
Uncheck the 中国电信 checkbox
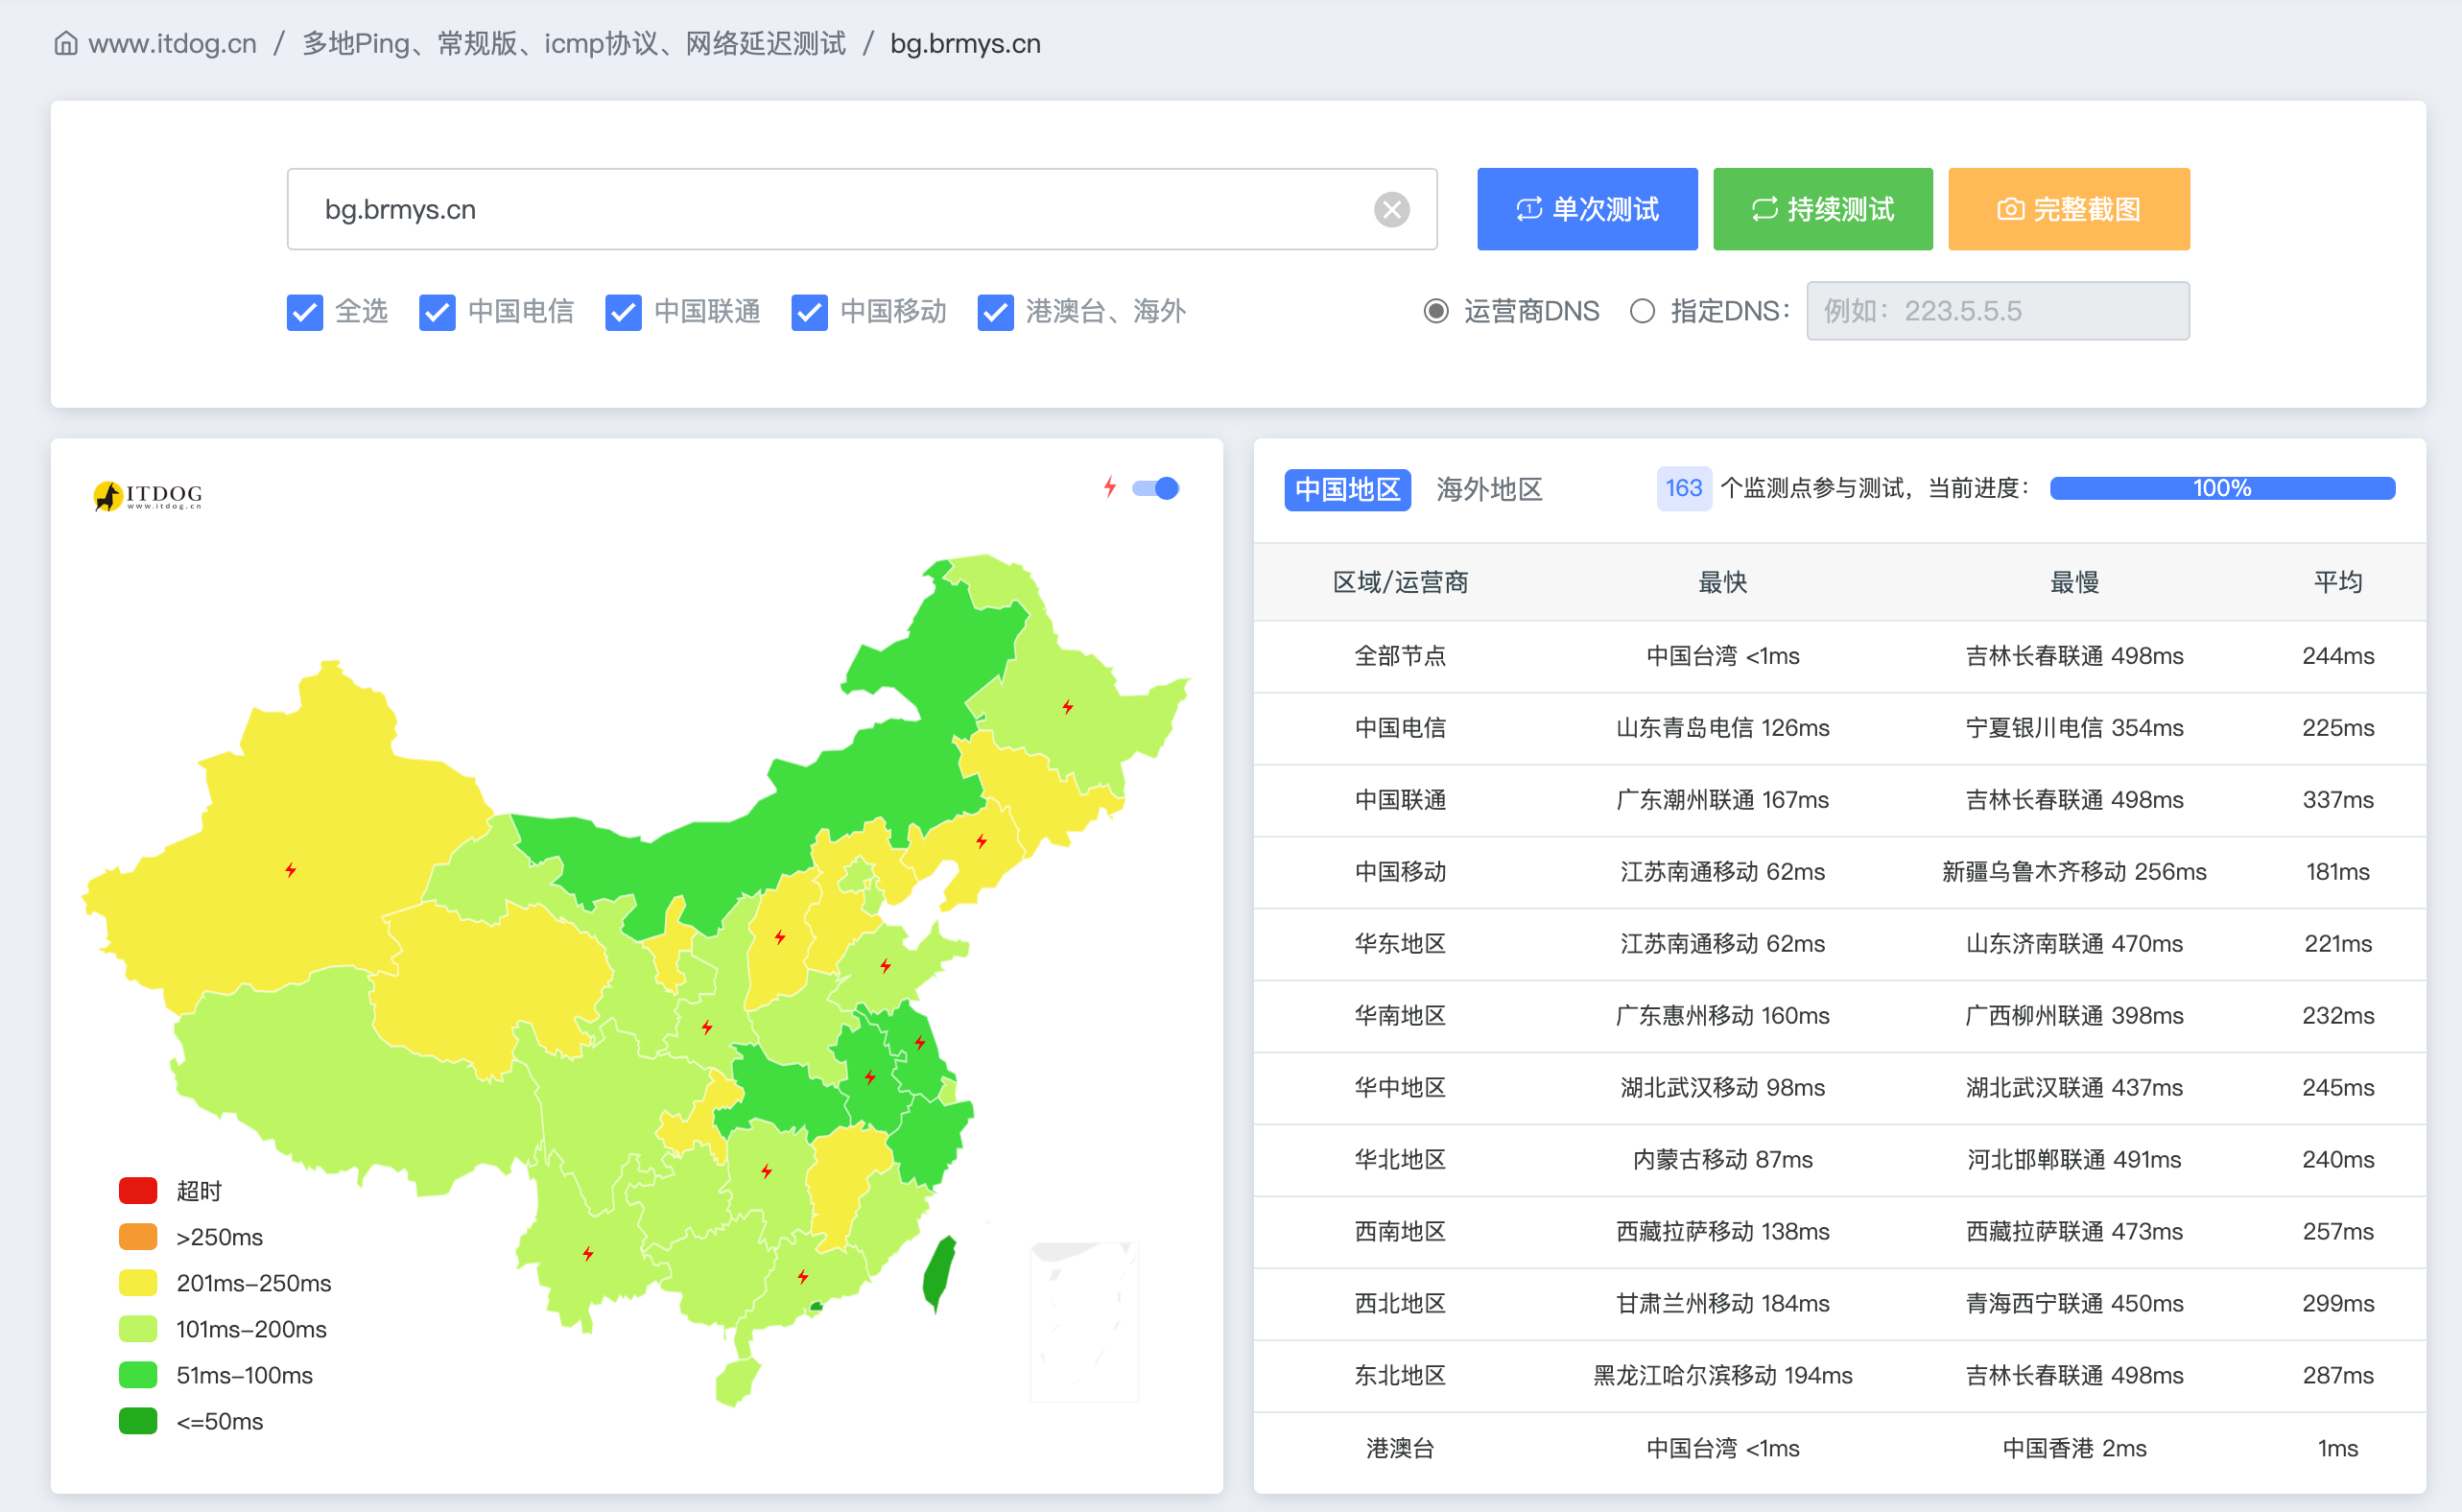point(437,312)
